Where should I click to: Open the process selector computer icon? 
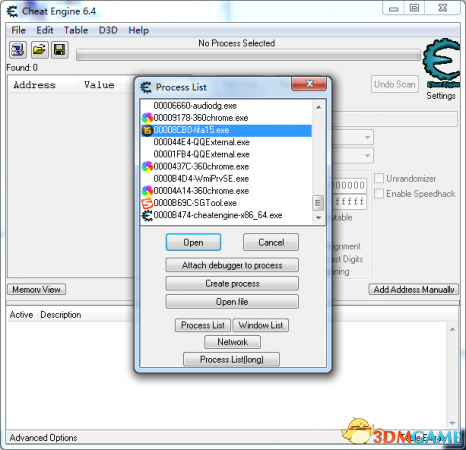tap(18, 50)
